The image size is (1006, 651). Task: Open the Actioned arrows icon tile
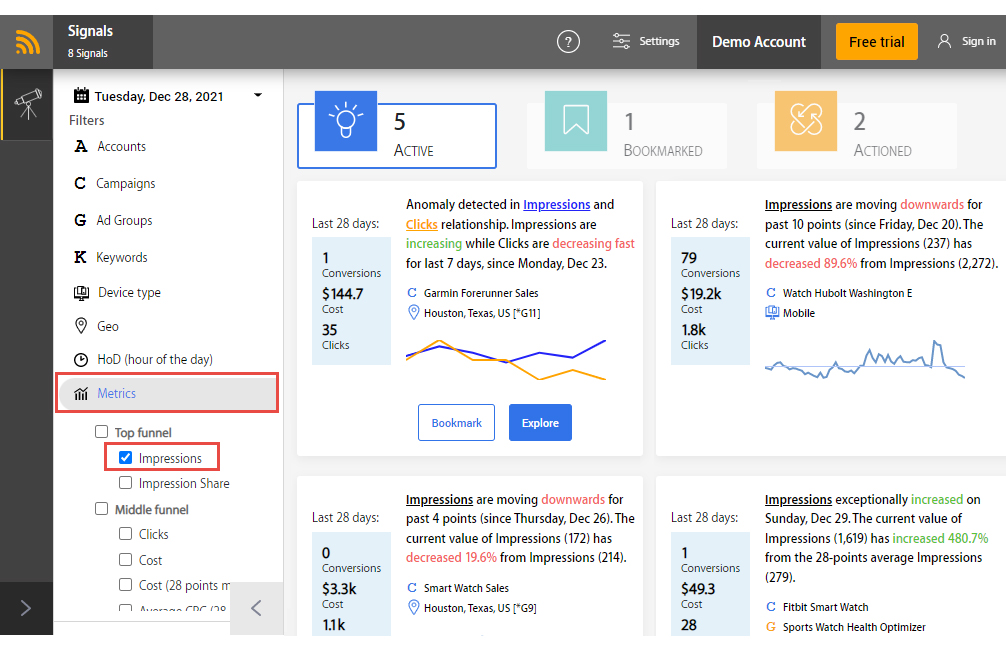coord(806,121)
